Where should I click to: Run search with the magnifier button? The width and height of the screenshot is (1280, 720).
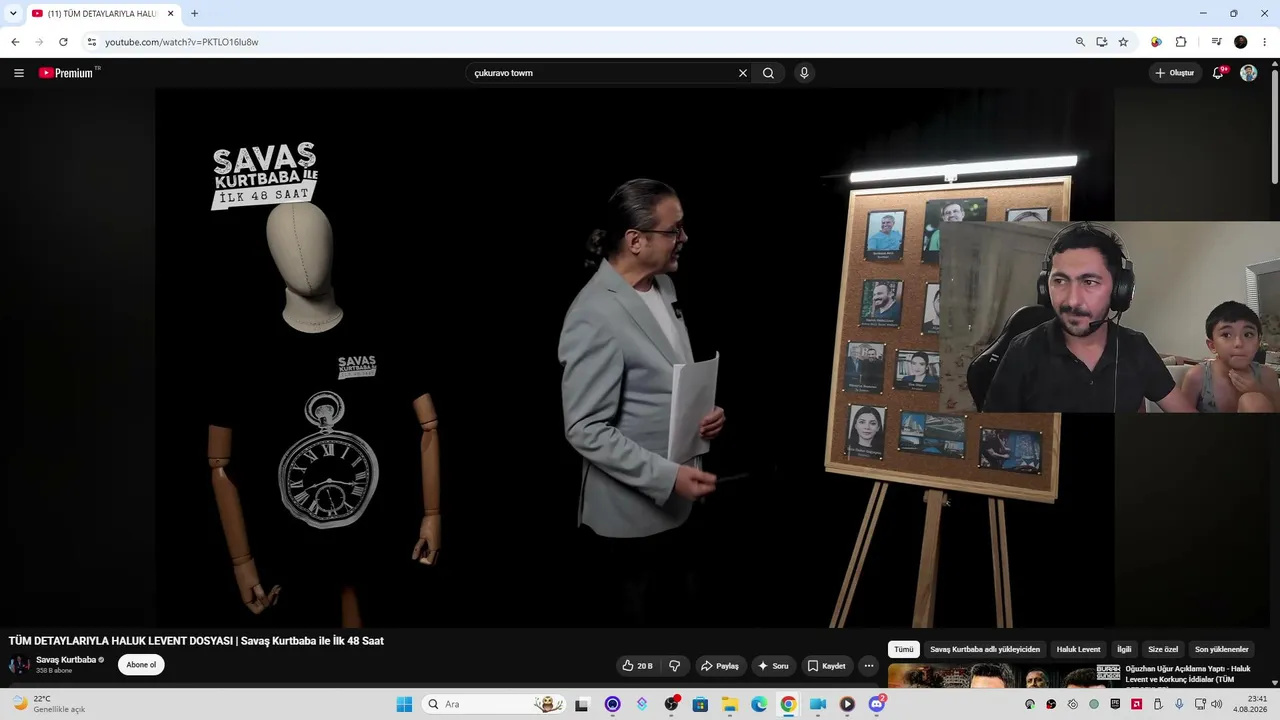pyautogui.click(x=768, y=73)
